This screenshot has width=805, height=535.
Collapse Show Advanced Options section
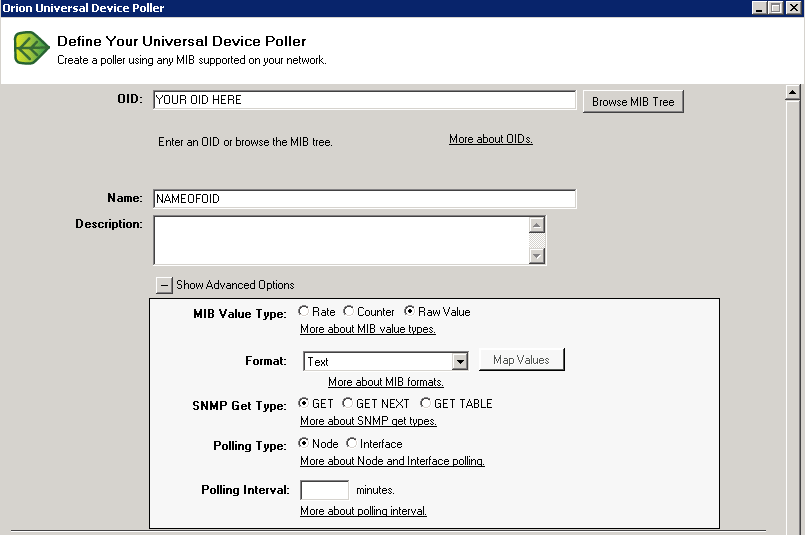164,285
